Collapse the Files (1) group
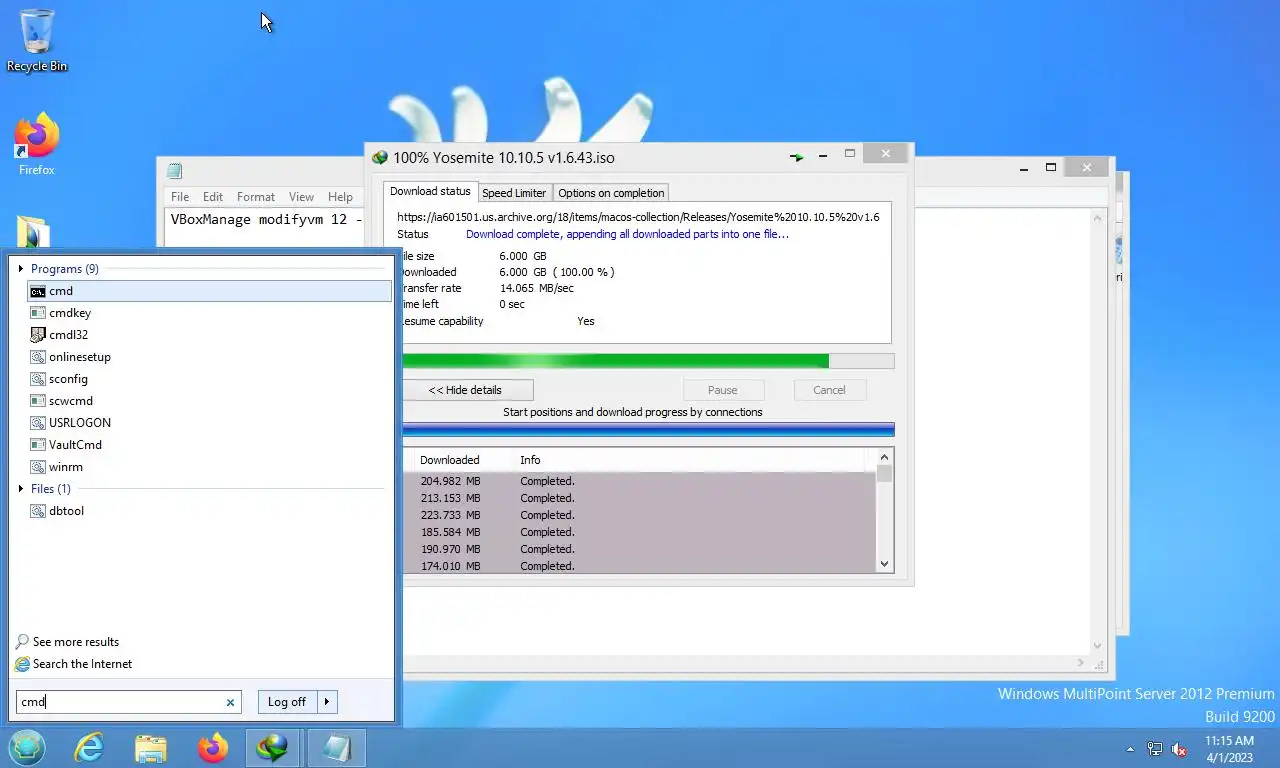1280x768 pixels. point(21,489)
